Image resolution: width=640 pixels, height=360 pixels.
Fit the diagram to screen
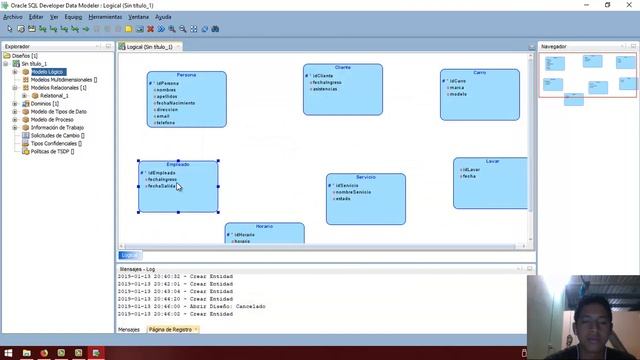(x=194, y=29)
